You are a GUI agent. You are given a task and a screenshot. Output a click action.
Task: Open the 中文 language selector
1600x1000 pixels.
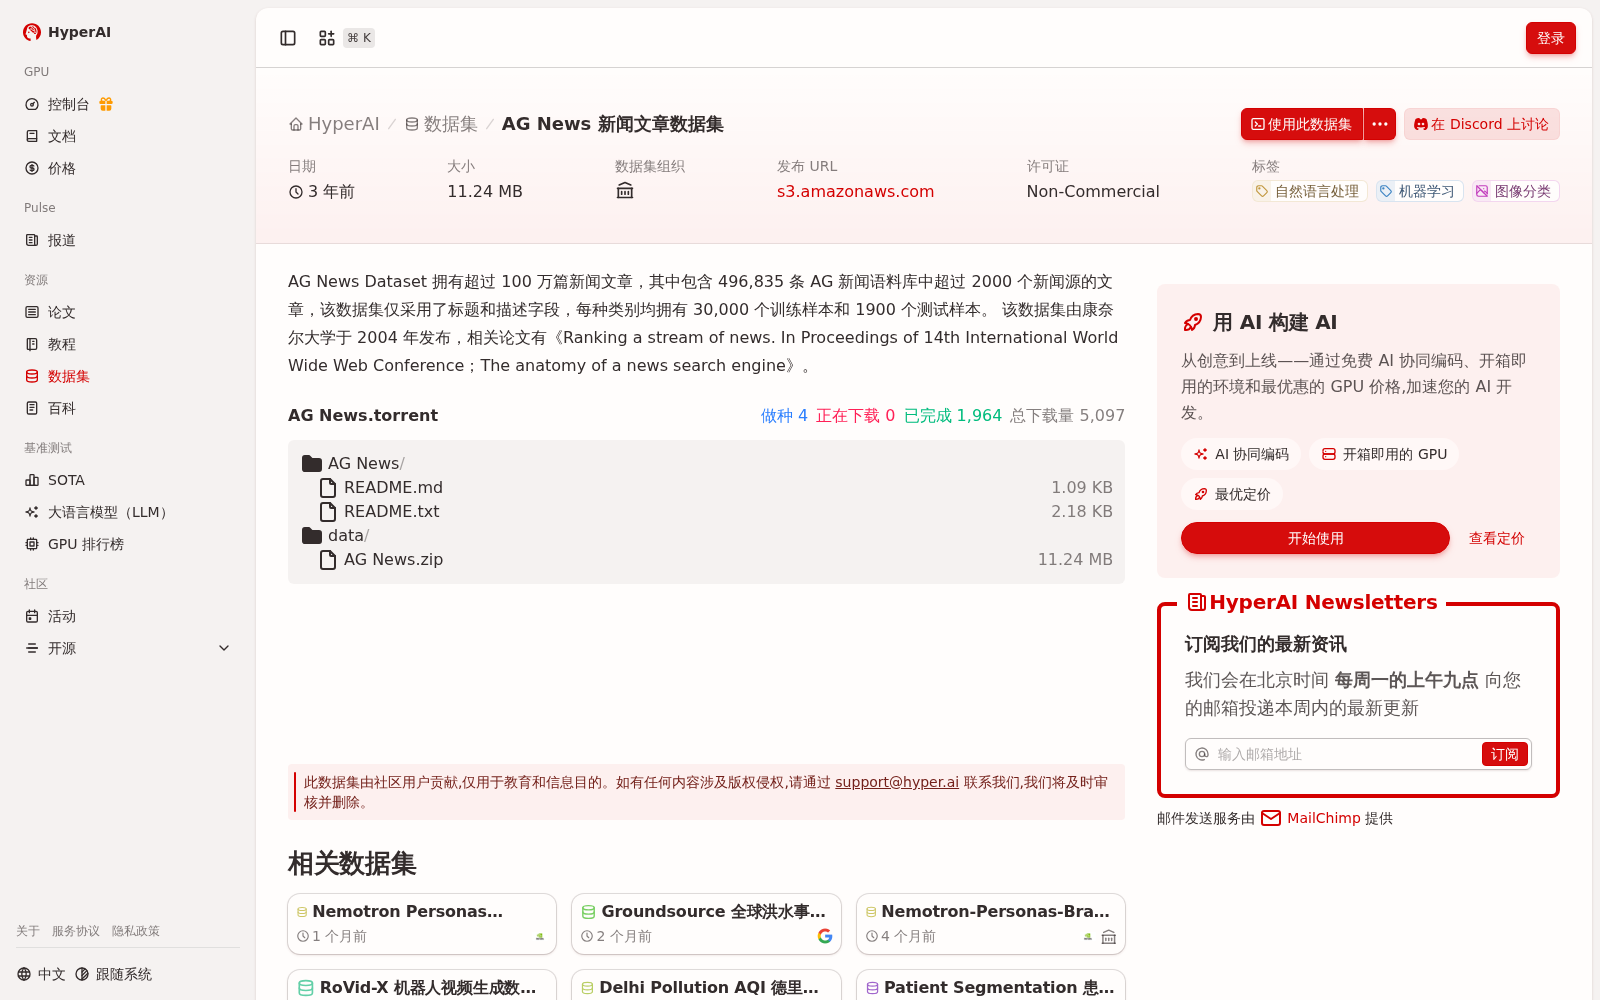[x=41, y=974]
